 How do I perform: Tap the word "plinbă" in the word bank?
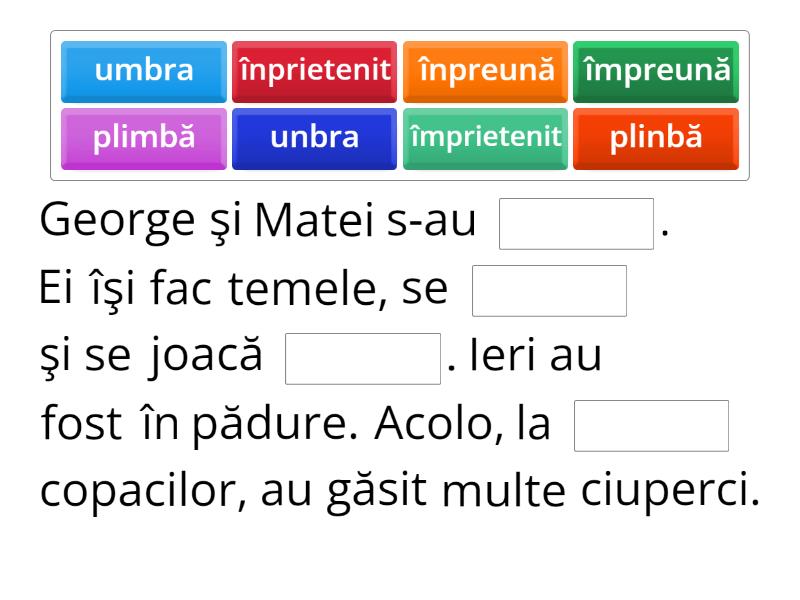(656, 139)
